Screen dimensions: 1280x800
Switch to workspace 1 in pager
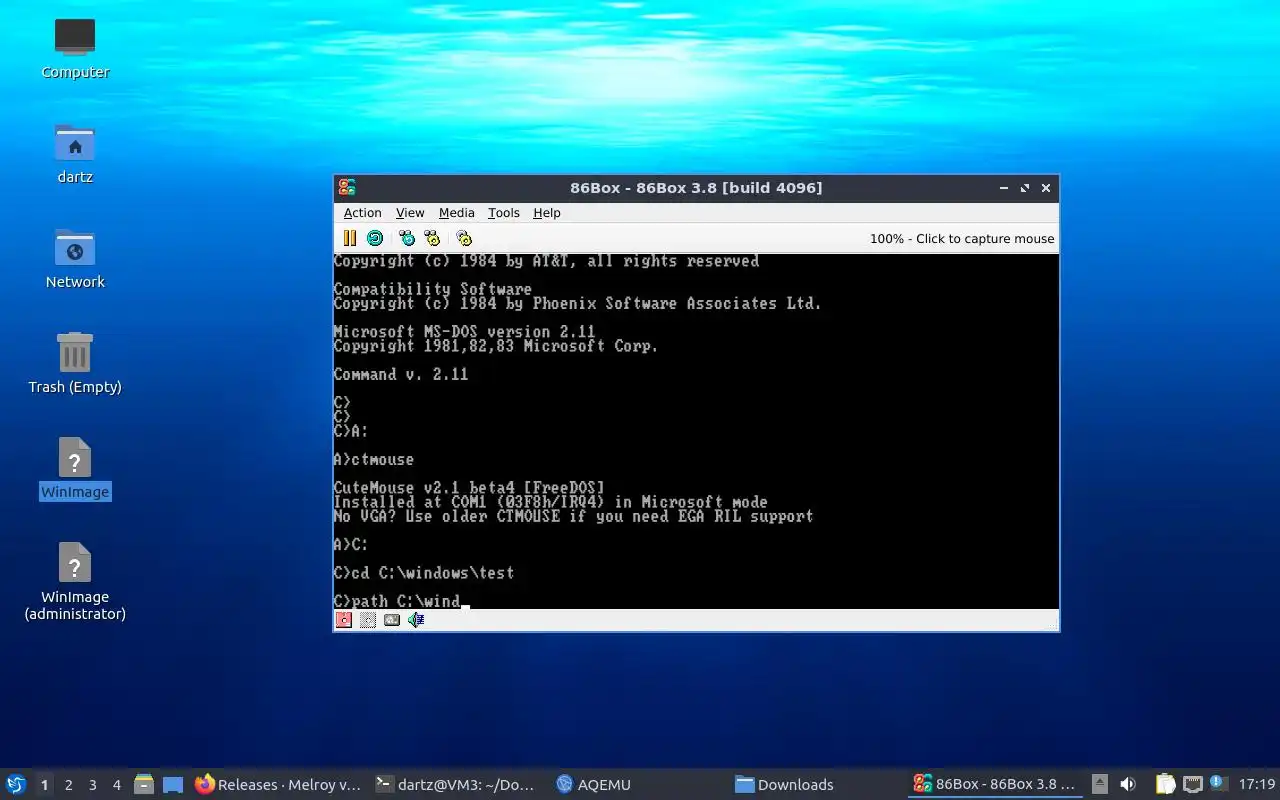click(x=44, y=785)
